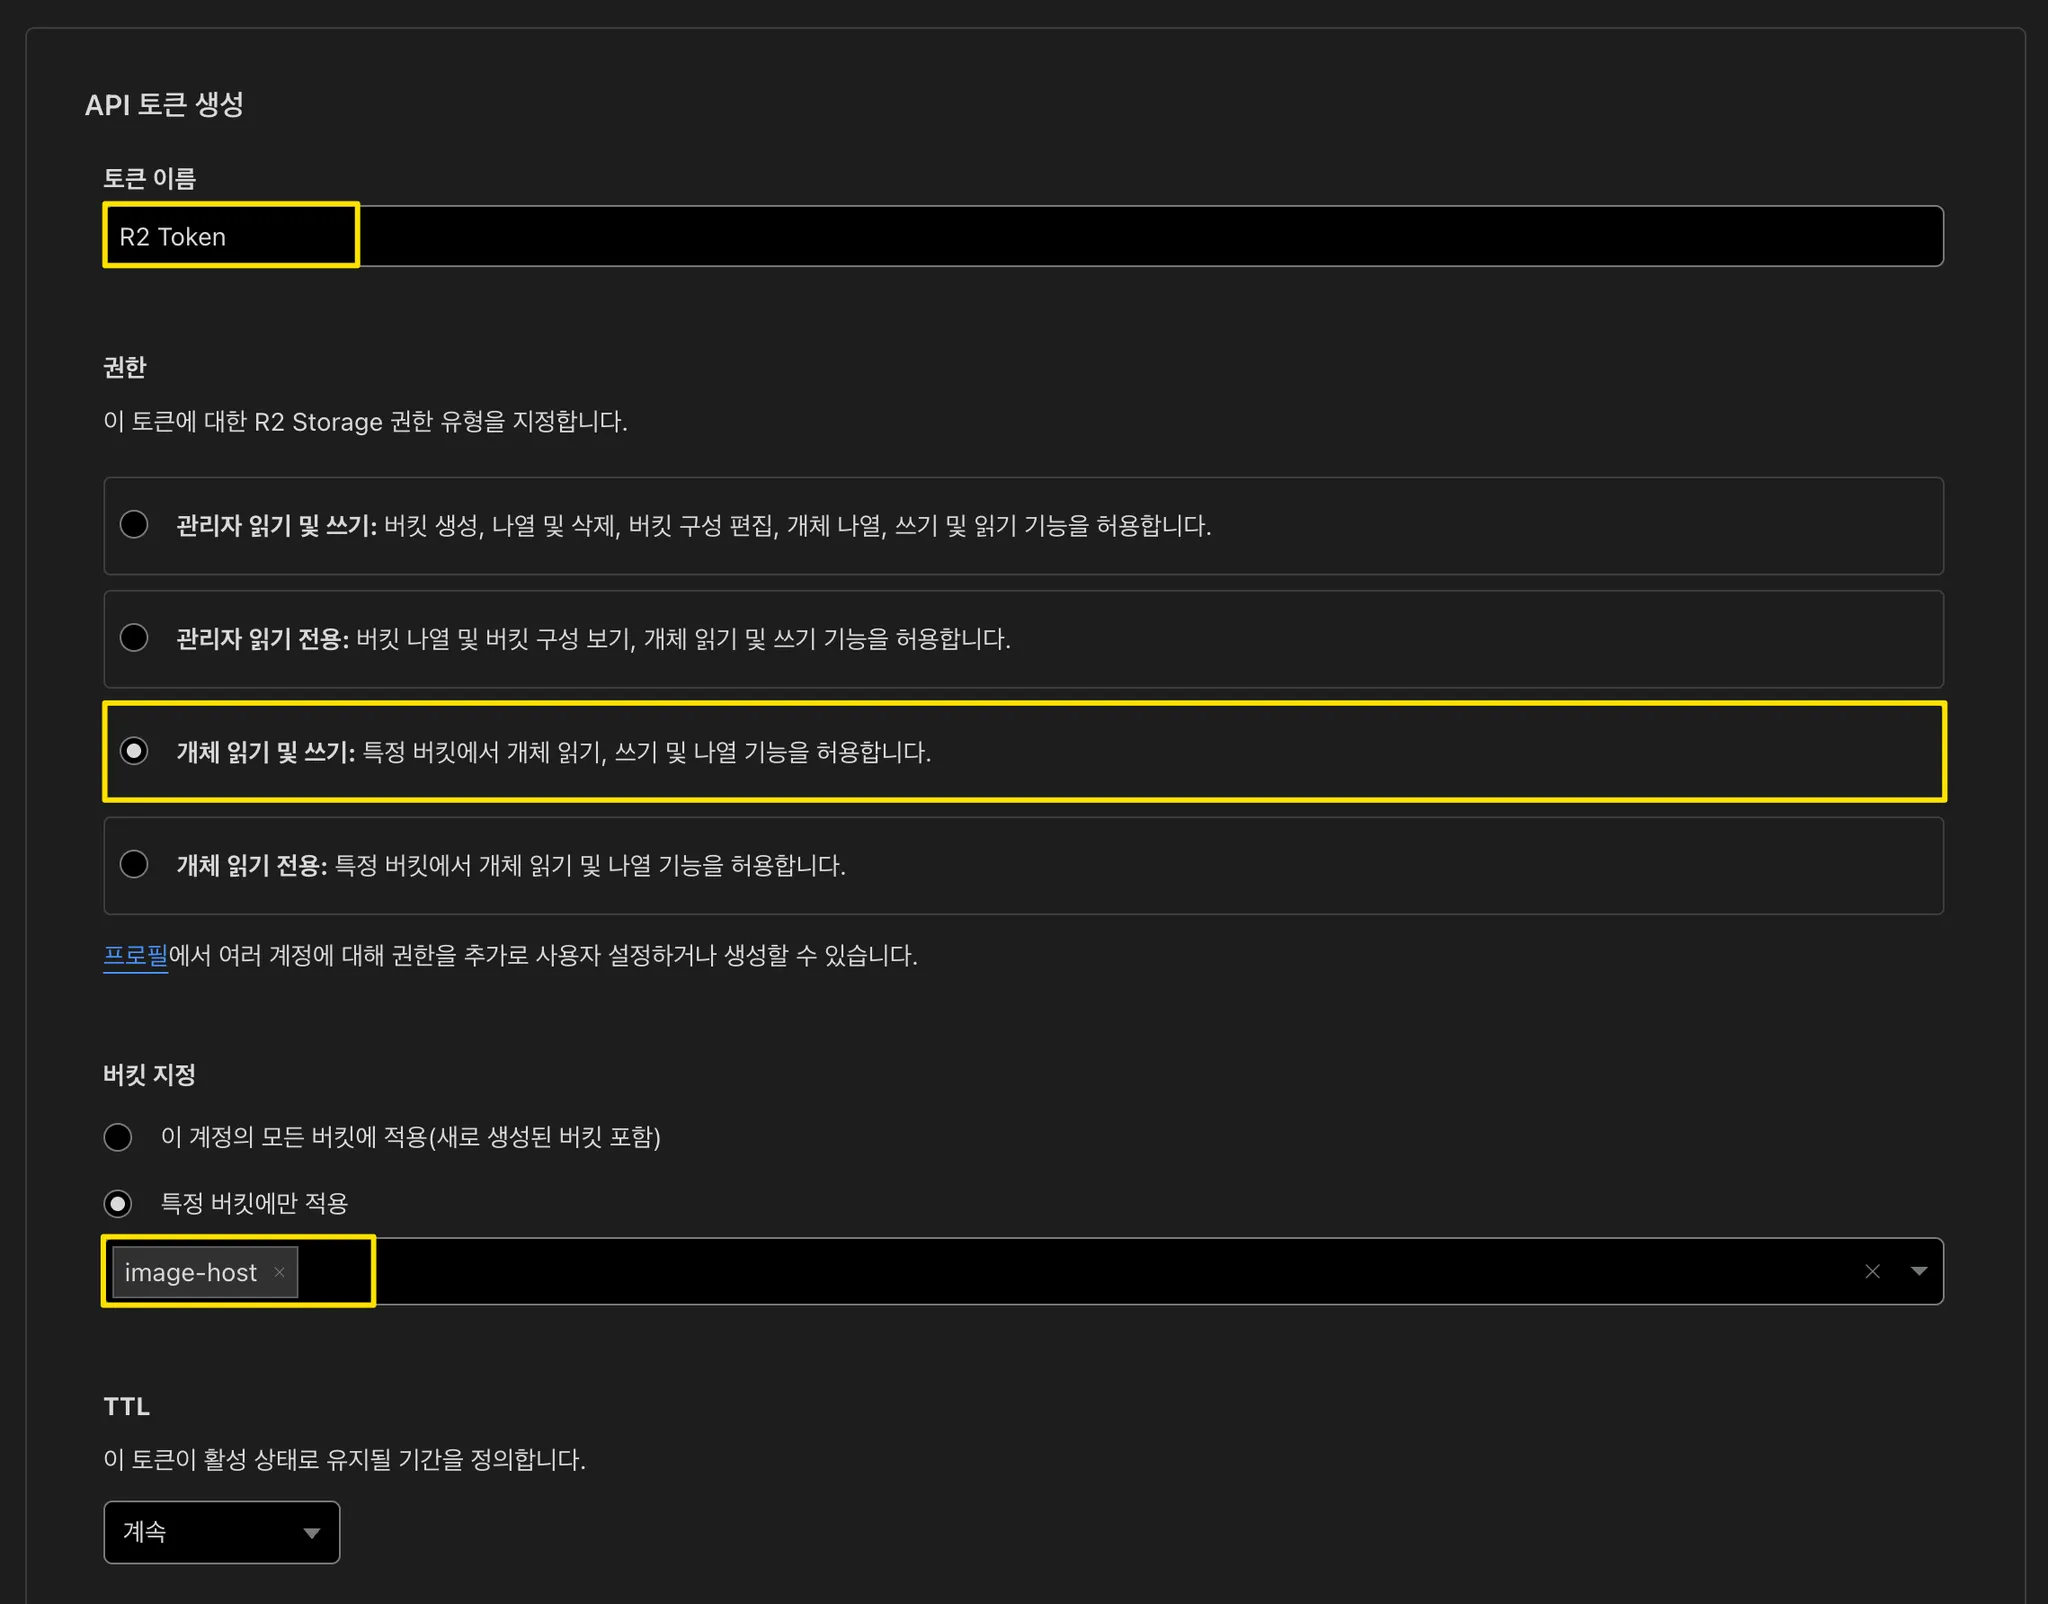Expand the bucket selection dropdown arrow

tap(1918, 1271)
